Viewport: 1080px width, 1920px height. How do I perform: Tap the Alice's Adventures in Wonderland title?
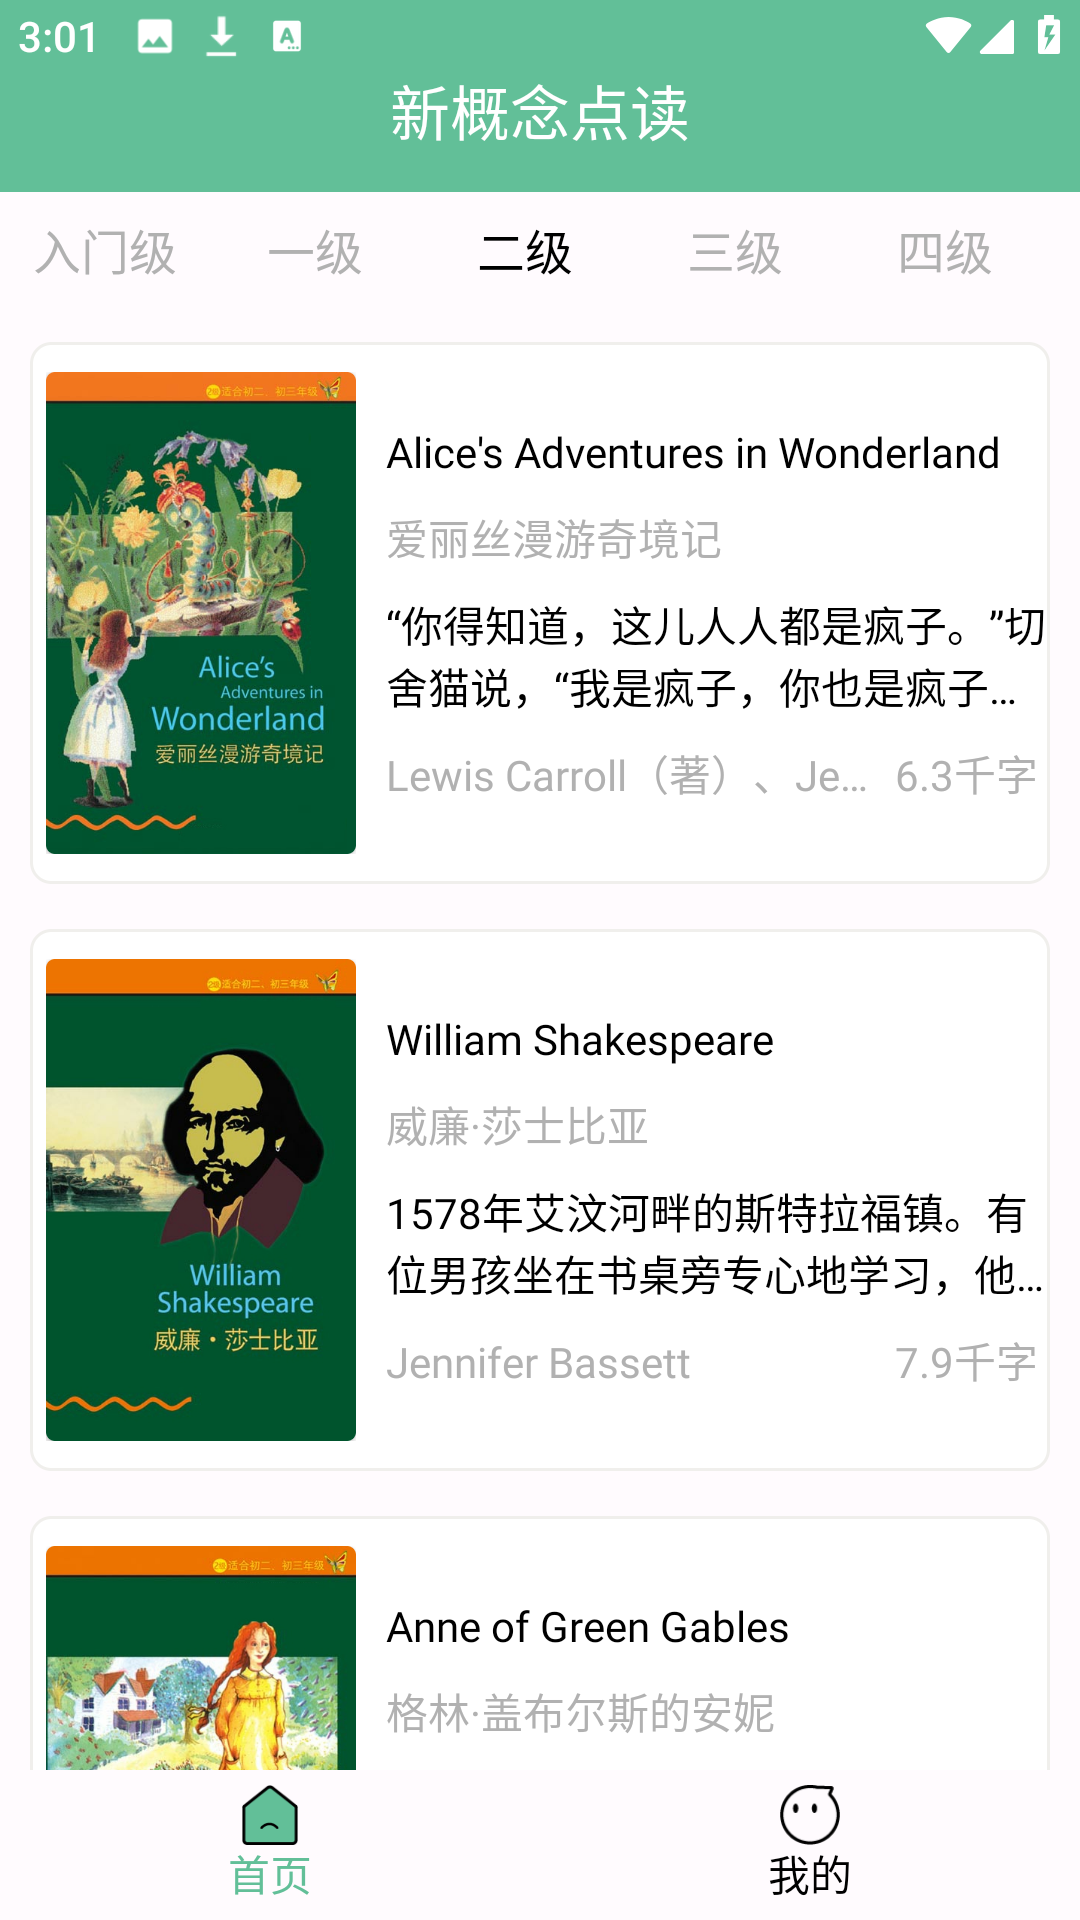click(693, 454)
